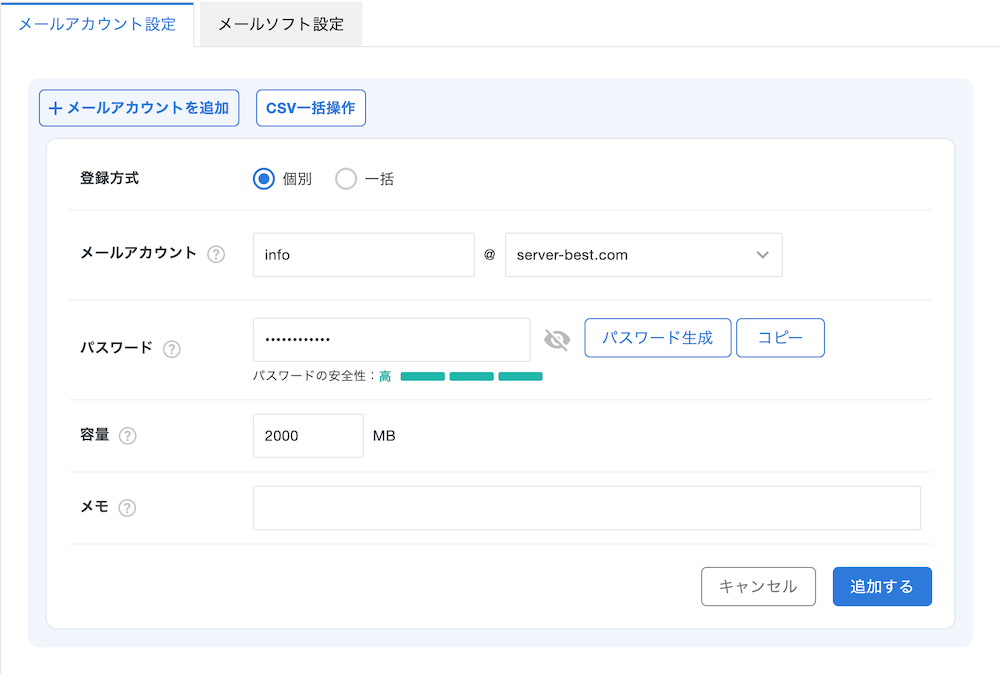Screen dimensions: 1000x674
Task: Submit form with 追加する button
Action: (882, 587)
